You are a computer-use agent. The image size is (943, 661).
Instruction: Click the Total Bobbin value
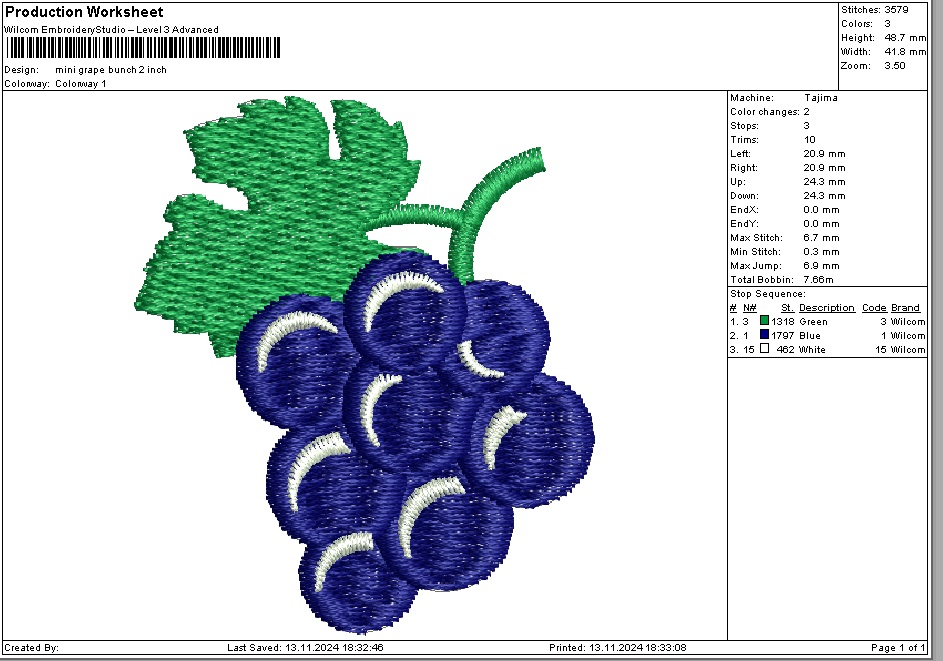click(x=820, y=280)
